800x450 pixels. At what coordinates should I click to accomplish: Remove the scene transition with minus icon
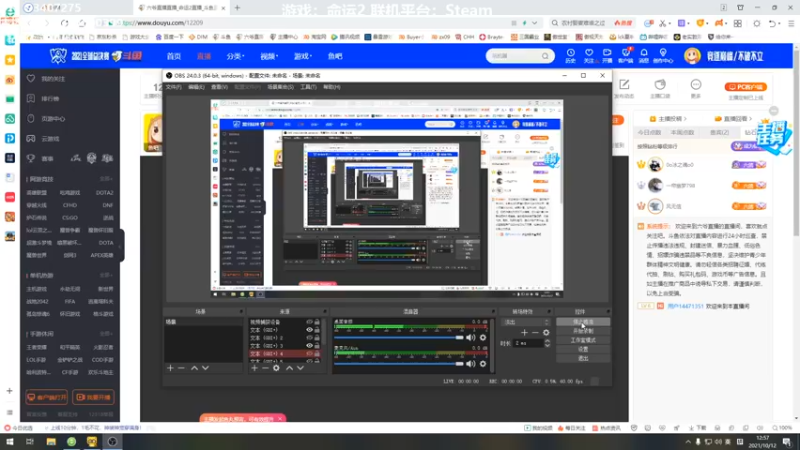[535, 333]
